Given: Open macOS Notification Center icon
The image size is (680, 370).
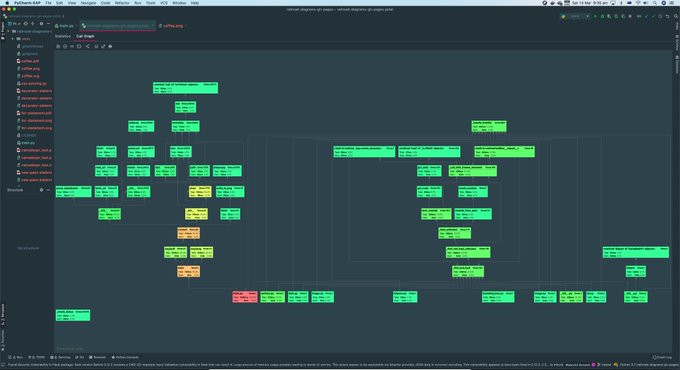Looking at the screenshot, I should tap(673, 3).
